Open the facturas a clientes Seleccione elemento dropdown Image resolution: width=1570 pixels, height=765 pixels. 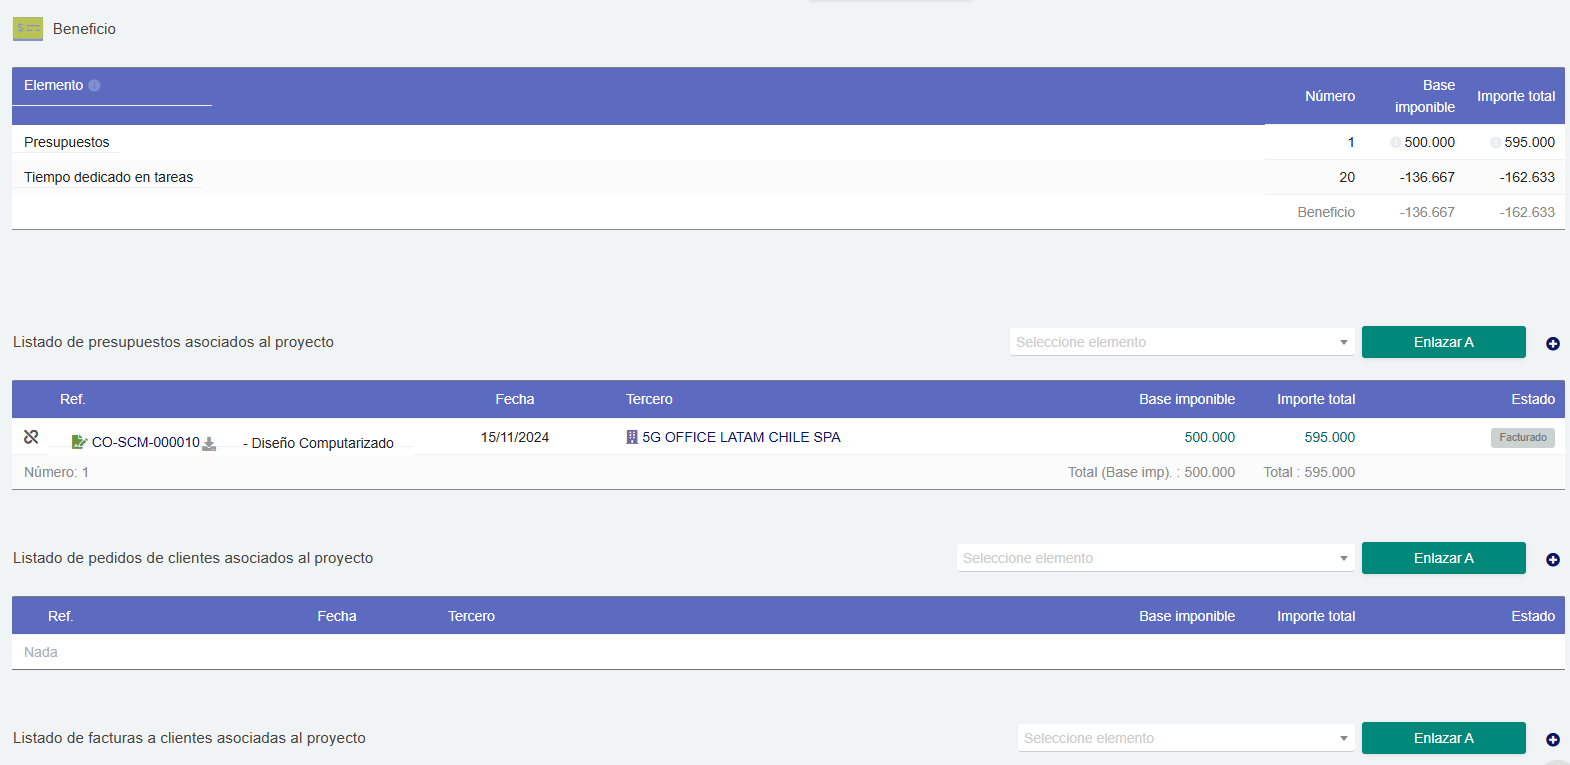1186,738
